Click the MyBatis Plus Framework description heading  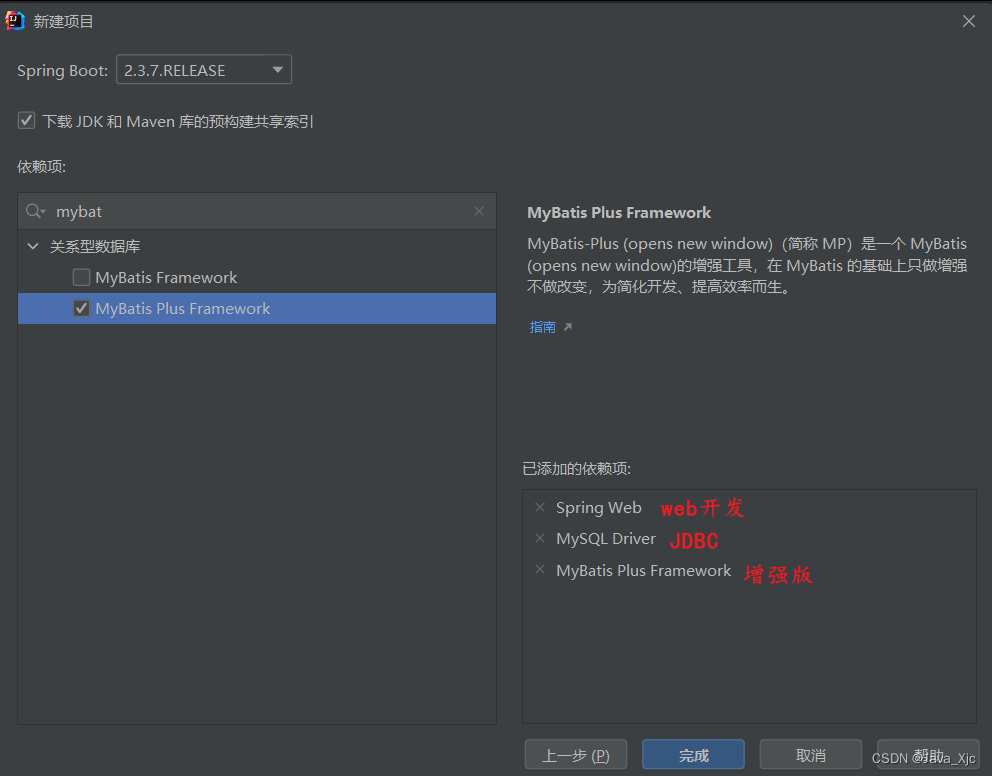pos(619,213)
